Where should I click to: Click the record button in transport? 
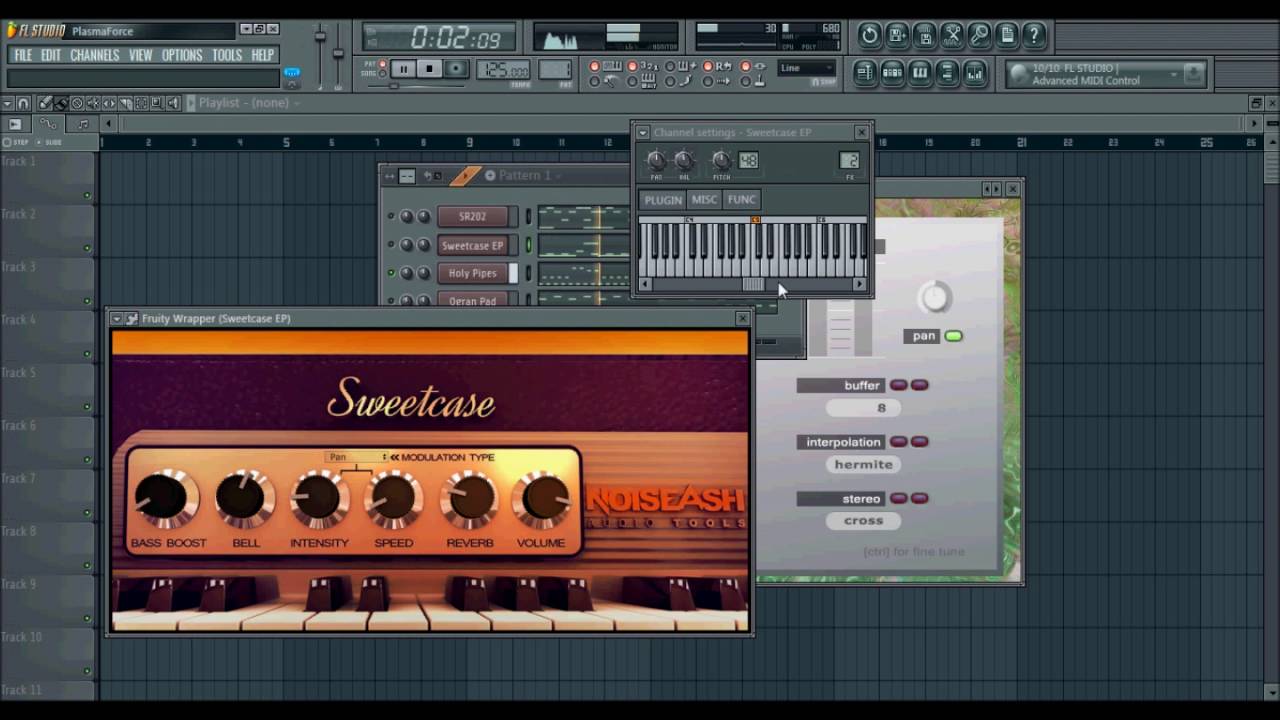pos(456,69)
